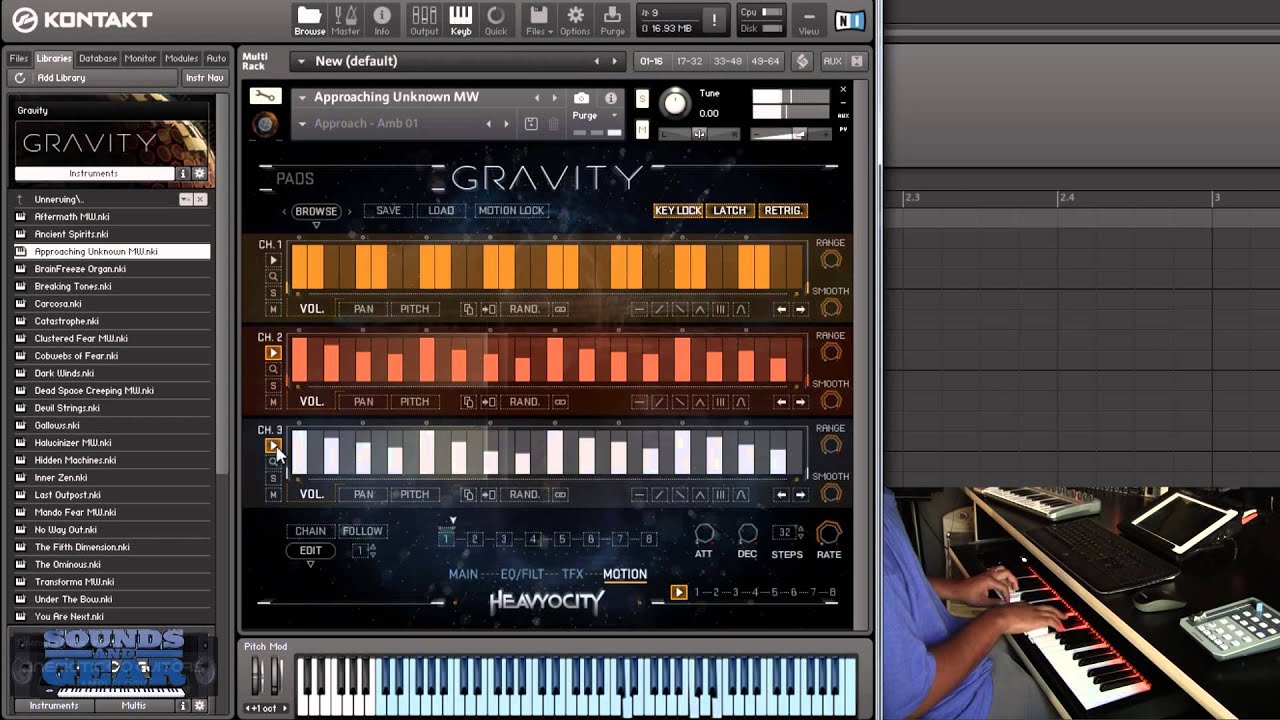
Task: Open Approach - Amb 01 snapshot dropdown arrow
Action: point(303,124)
